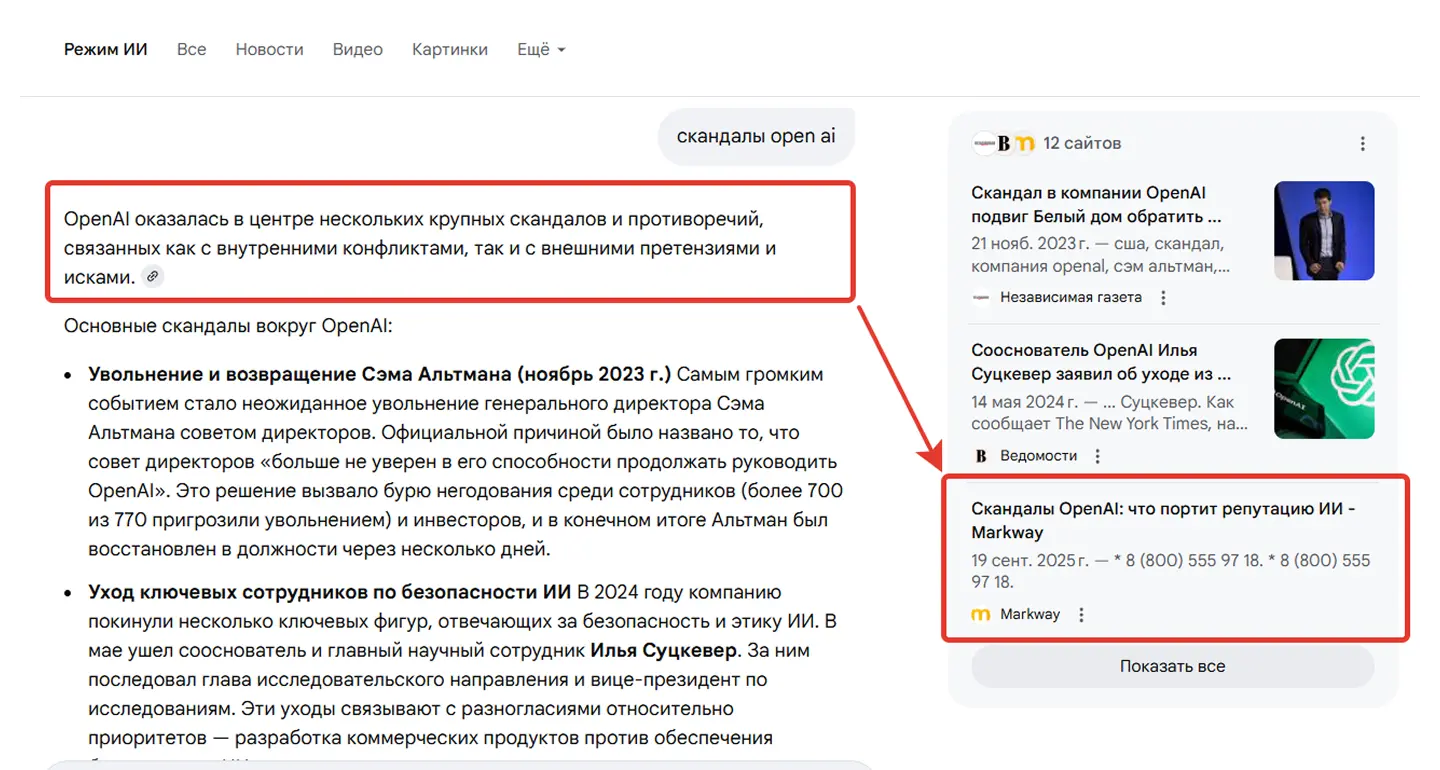
Task: Open options menu next to 12 сайтов
Action: tap(1362, 144)
